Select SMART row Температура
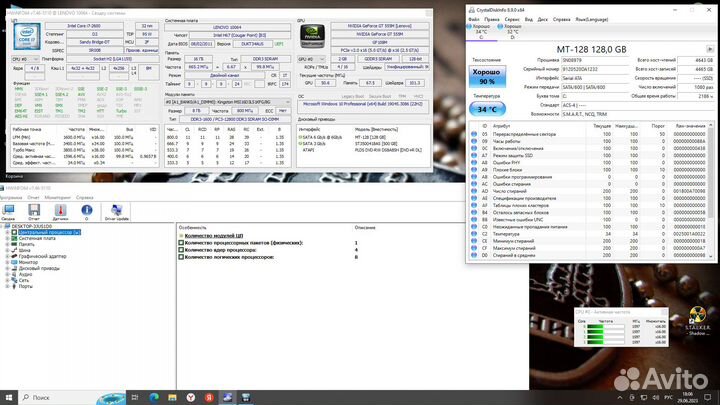 (589, 234)
